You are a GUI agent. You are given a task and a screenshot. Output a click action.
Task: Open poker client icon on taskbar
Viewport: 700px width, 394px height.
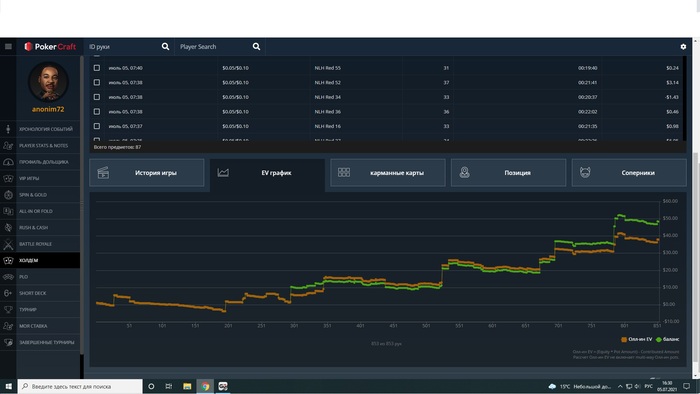click(223, 386)
